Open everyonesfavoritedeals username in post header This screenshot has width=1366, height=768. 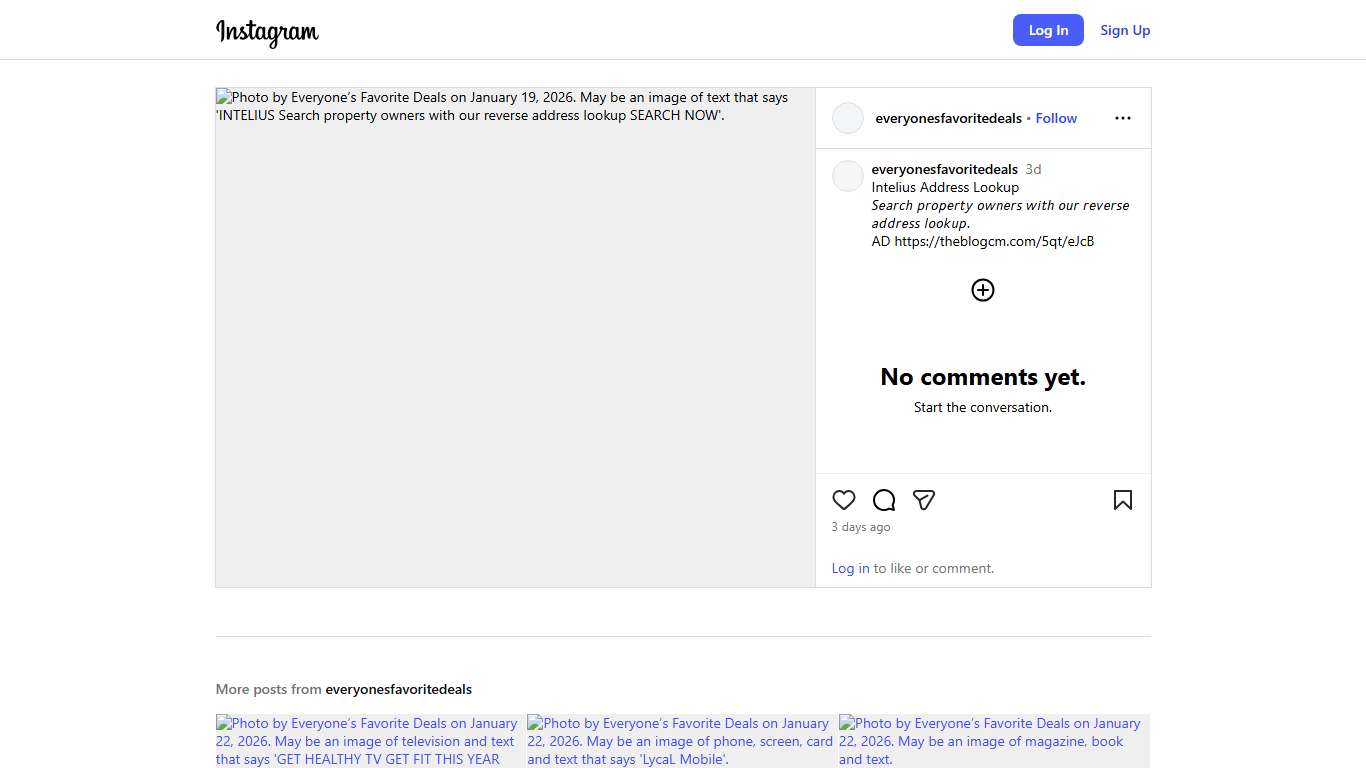[x=948, y=118]
